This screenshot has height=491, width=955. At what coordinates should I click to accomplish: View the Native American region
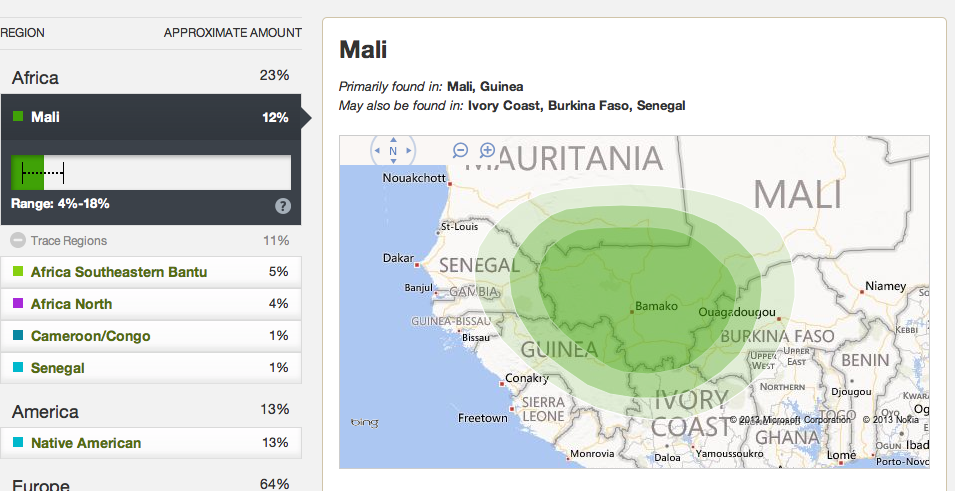click(86, 443)
